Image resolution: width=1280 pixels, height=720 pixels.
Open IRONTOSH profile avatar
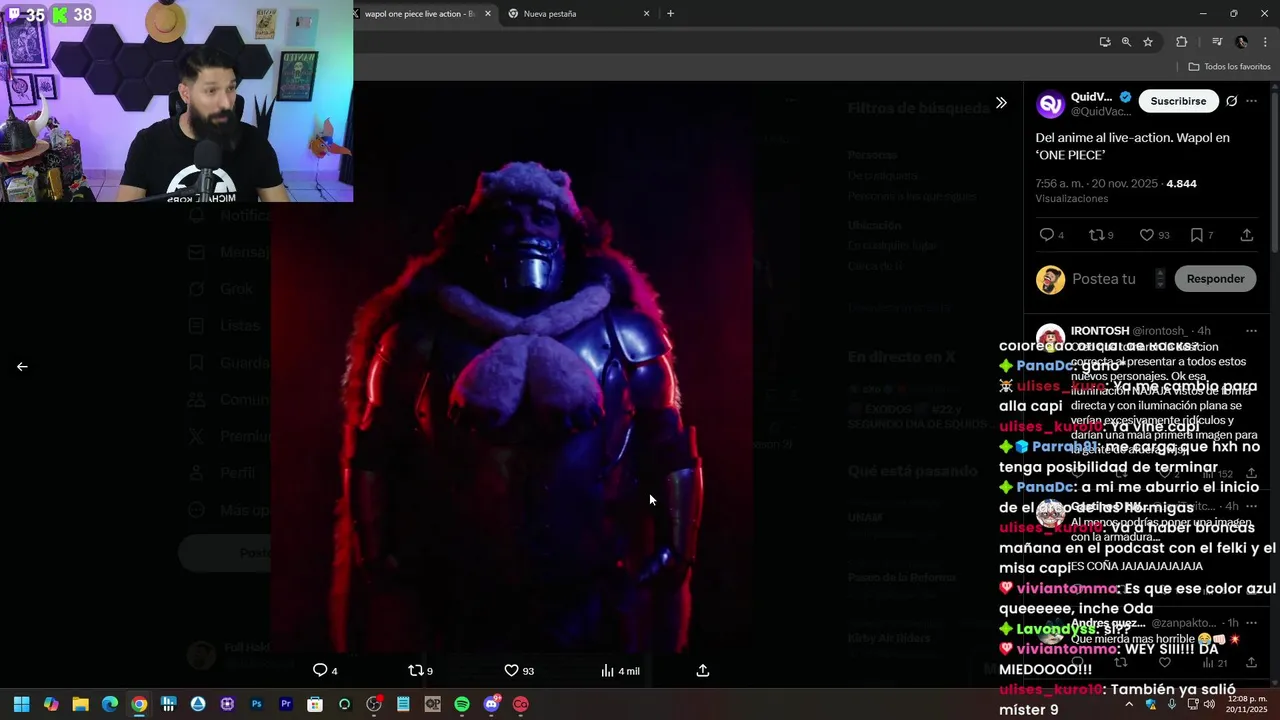pyautogui.click(x=1050, y=338)
